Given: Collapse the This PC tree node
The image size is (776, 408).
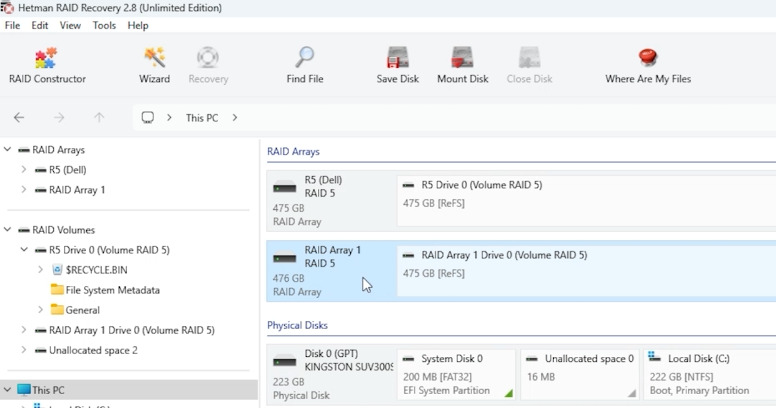Looking at the screenshot, I should (x=7, y=390).
